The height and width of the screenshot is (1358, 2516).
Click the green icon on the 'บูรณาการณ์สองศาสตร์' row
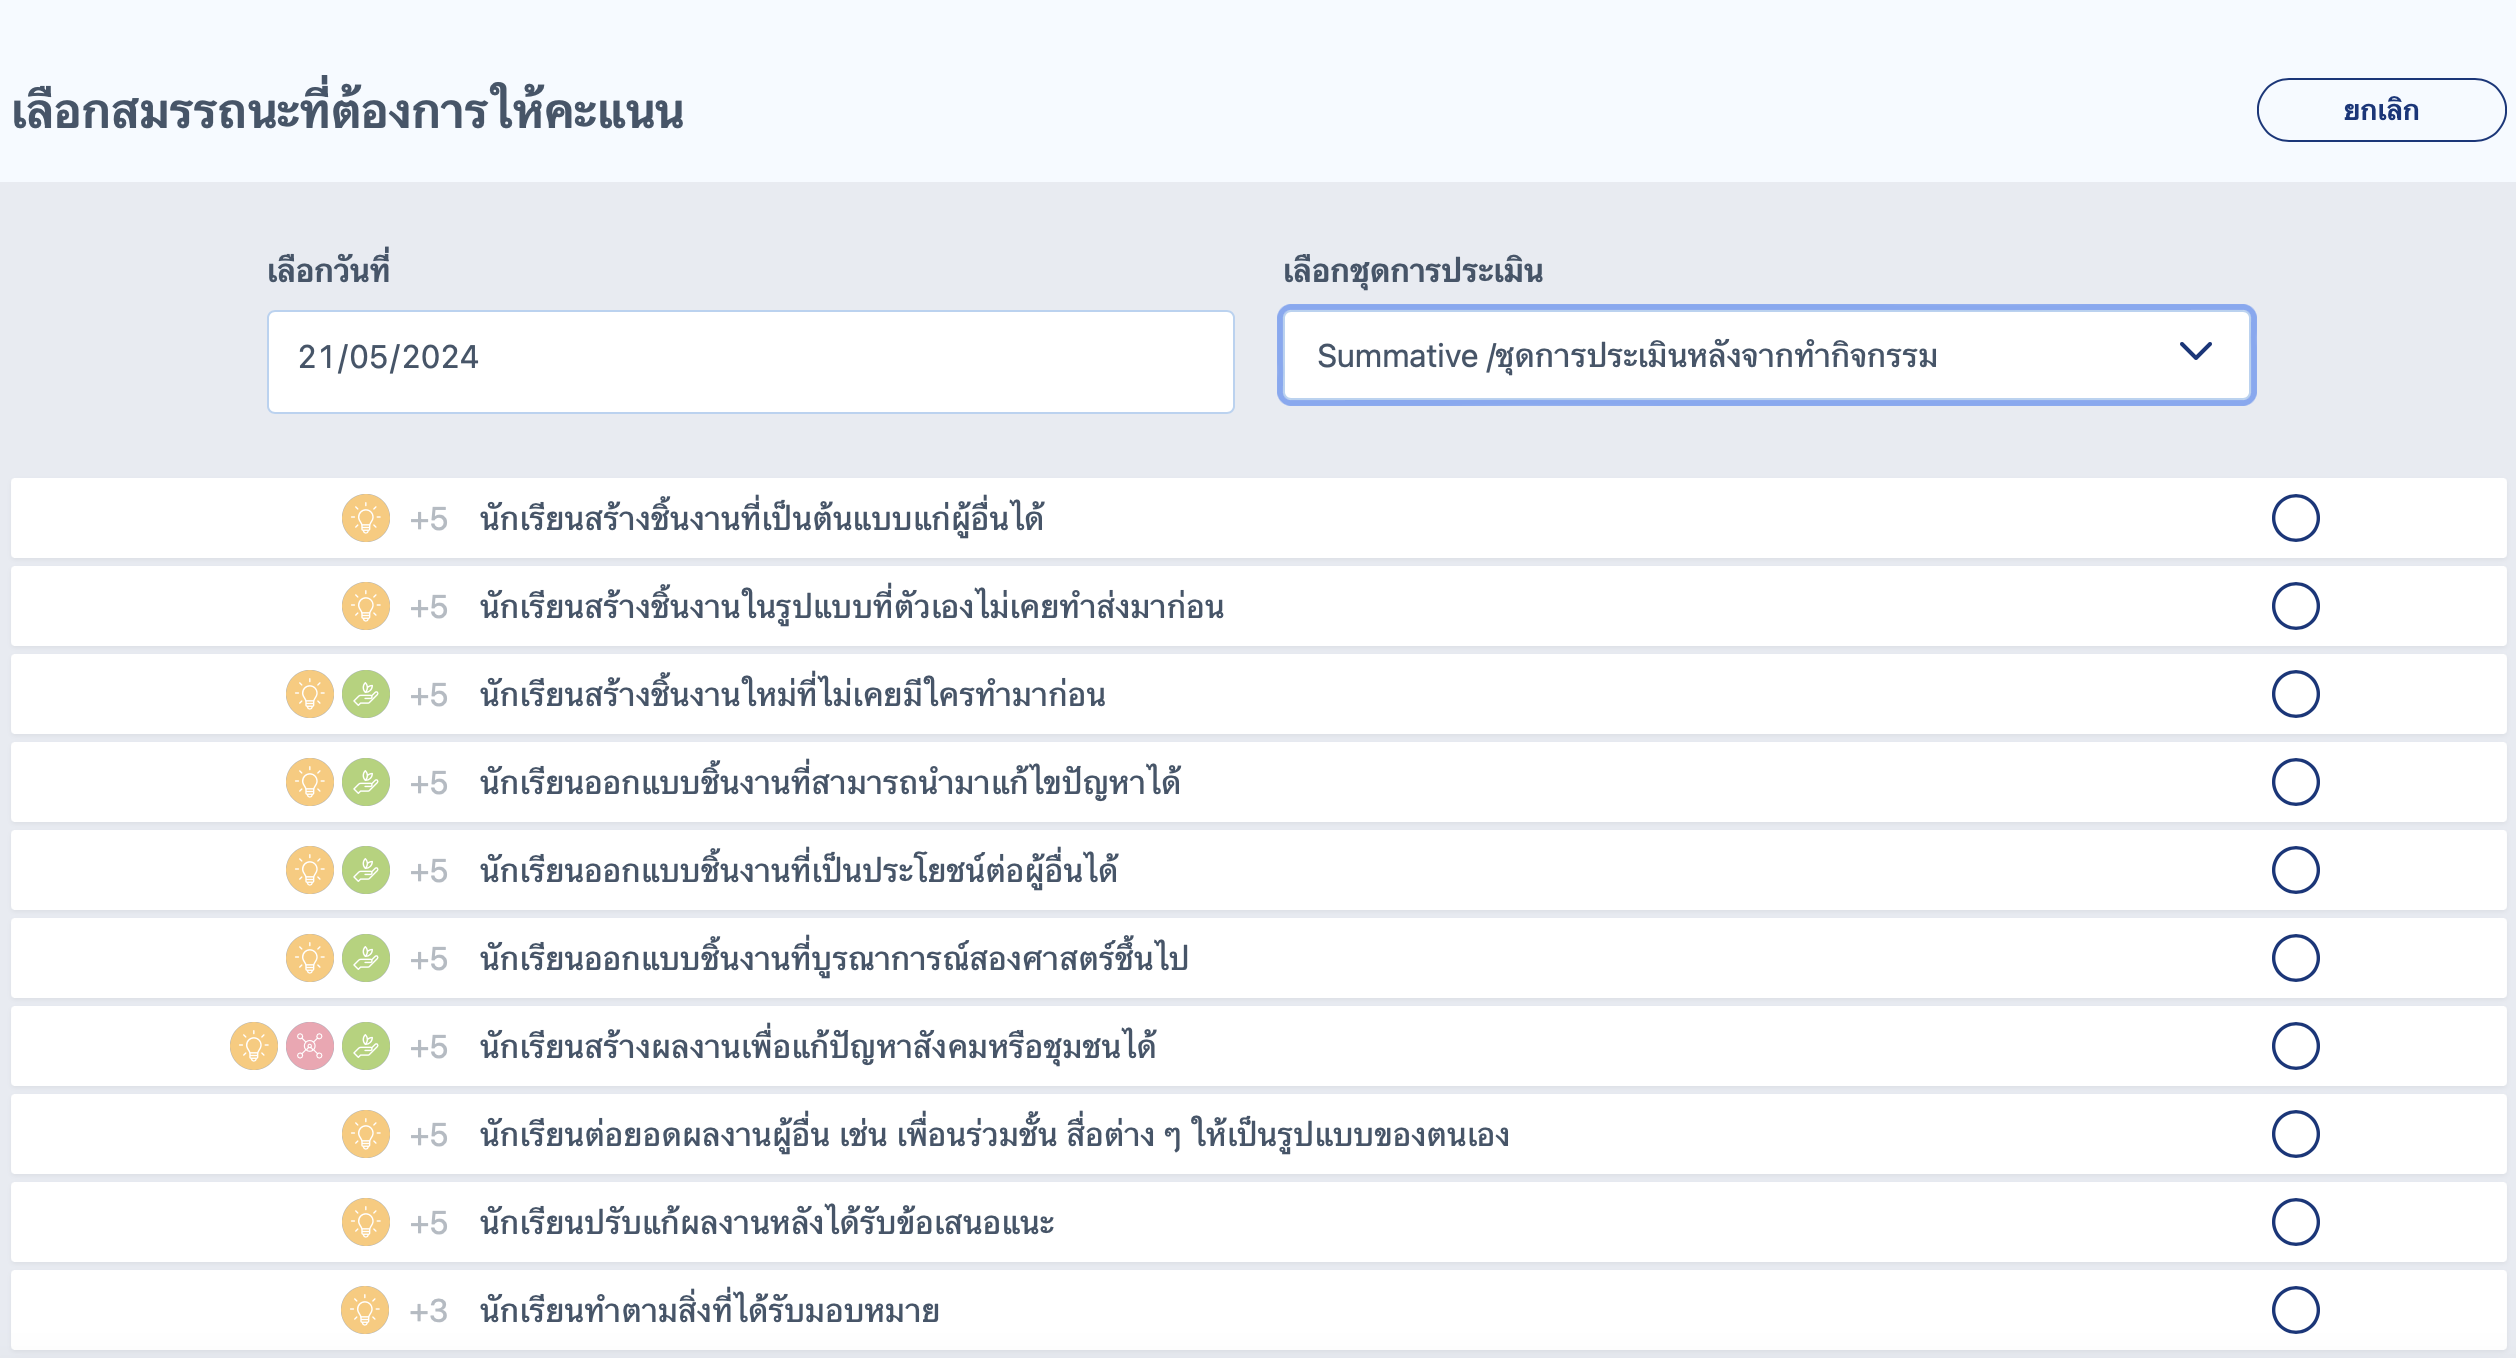[366, 957]
